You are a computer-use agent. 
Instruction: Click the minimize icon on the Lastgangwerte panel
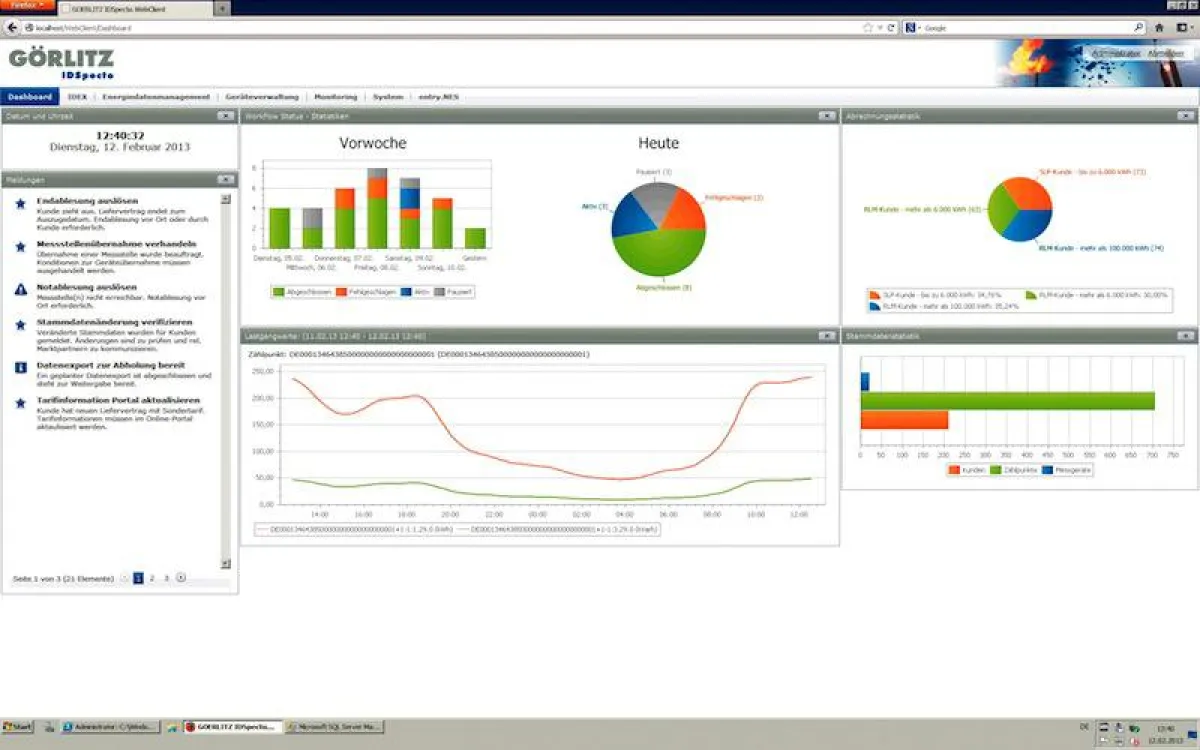pyautogui.click(x=826, y=336)
